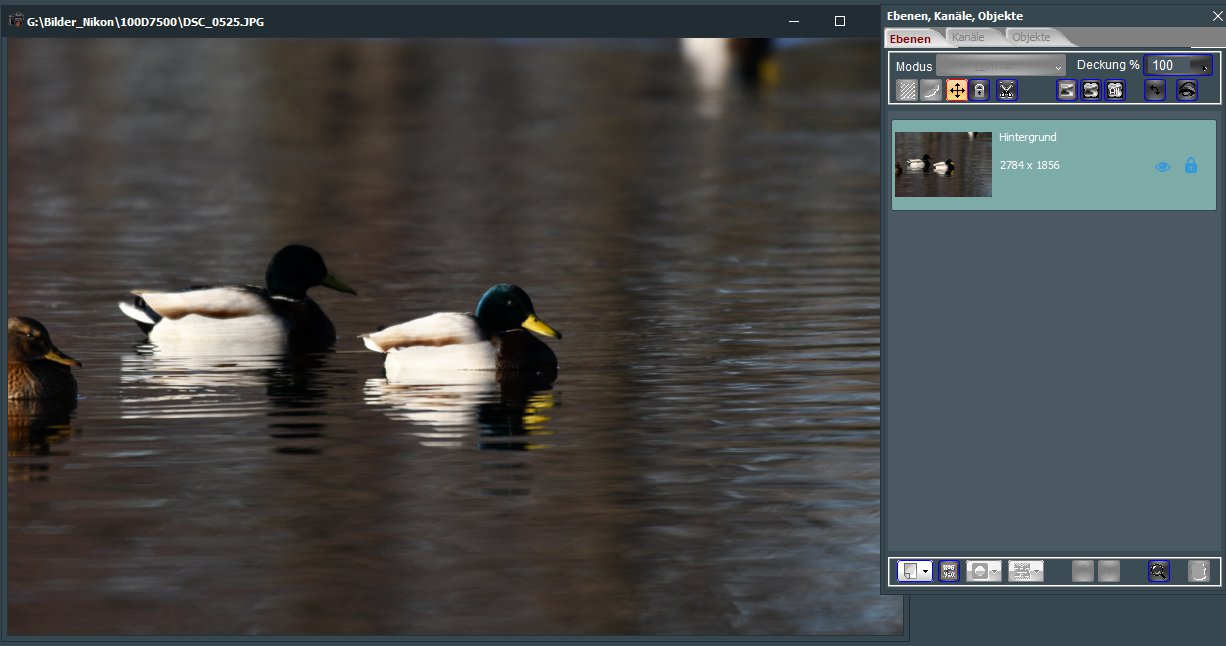Click the padlock icon in the layer toolbar
Image resolution: width=1226 pixels, height=646 pixels.
coord(980,90)
